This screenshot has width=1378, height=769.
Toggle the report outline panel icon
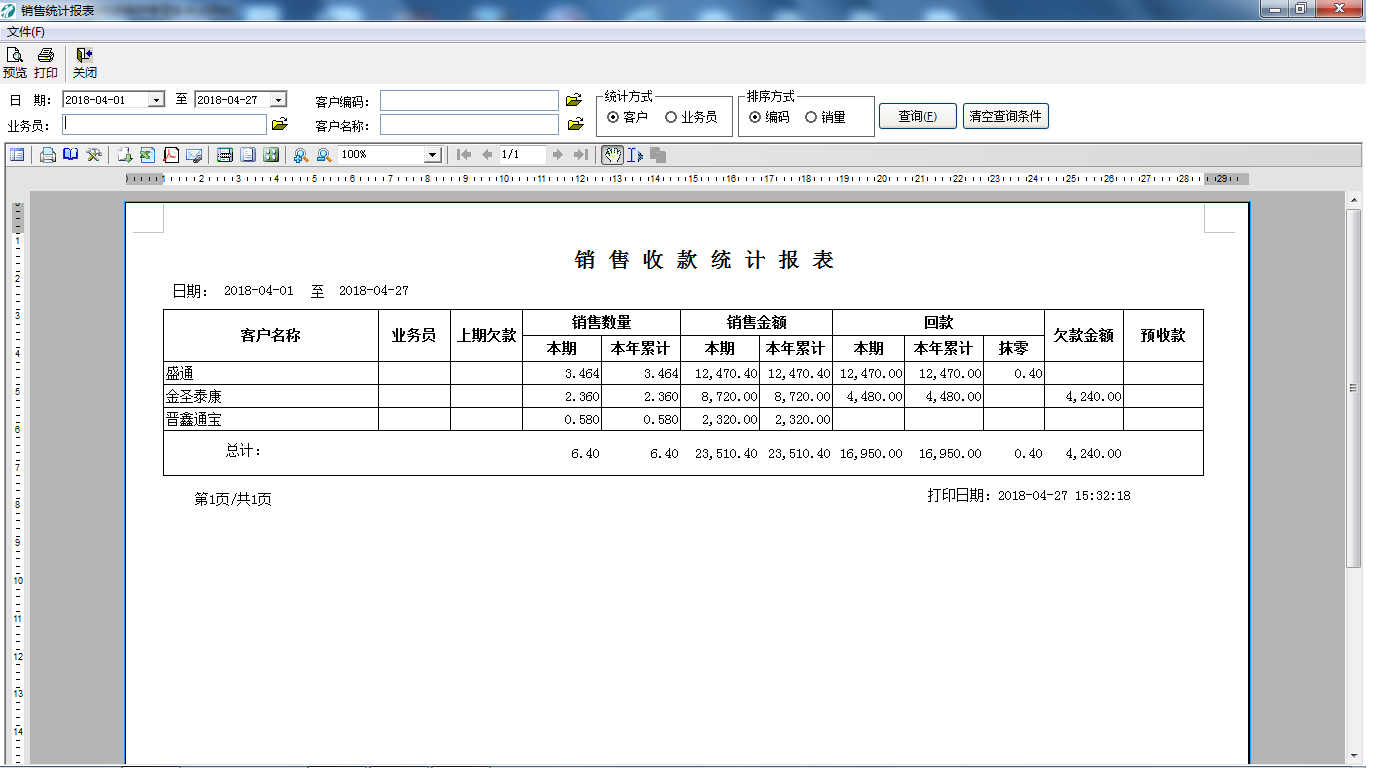tap(17, 155)
